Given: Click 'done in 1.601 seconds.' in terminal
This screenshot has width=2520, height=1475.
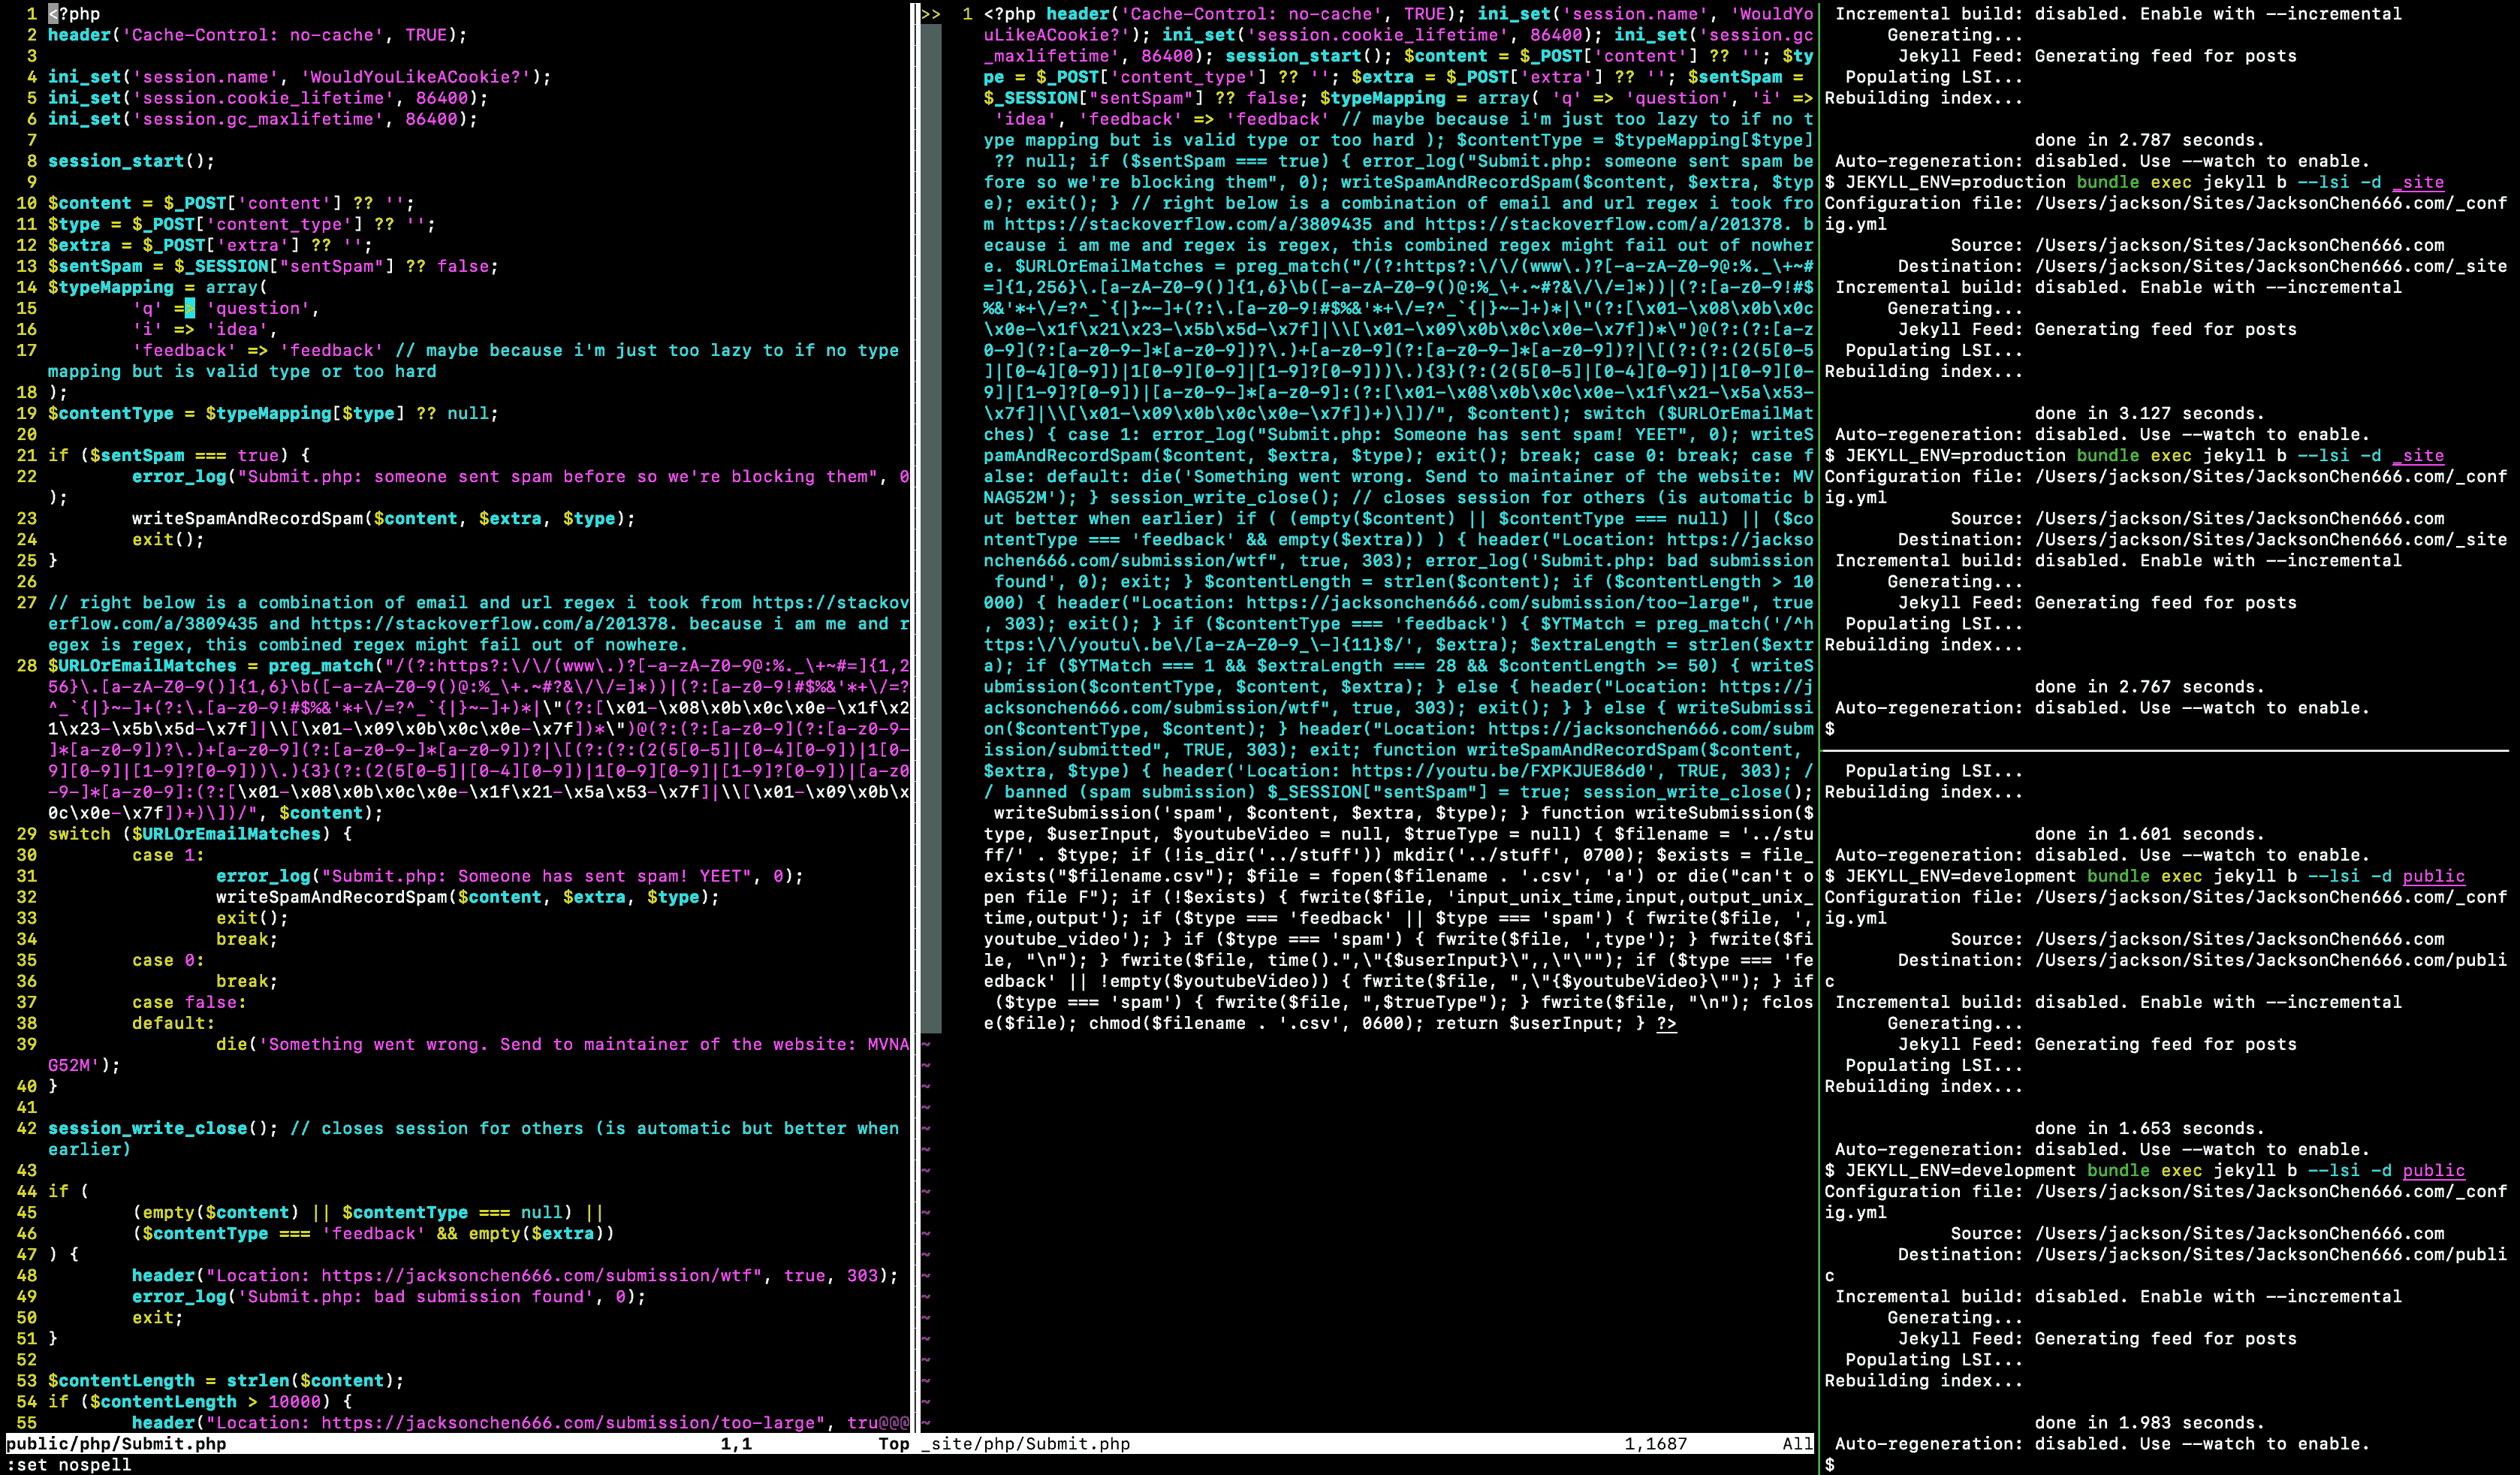Looking at the screenshot, I should 2149,834.
